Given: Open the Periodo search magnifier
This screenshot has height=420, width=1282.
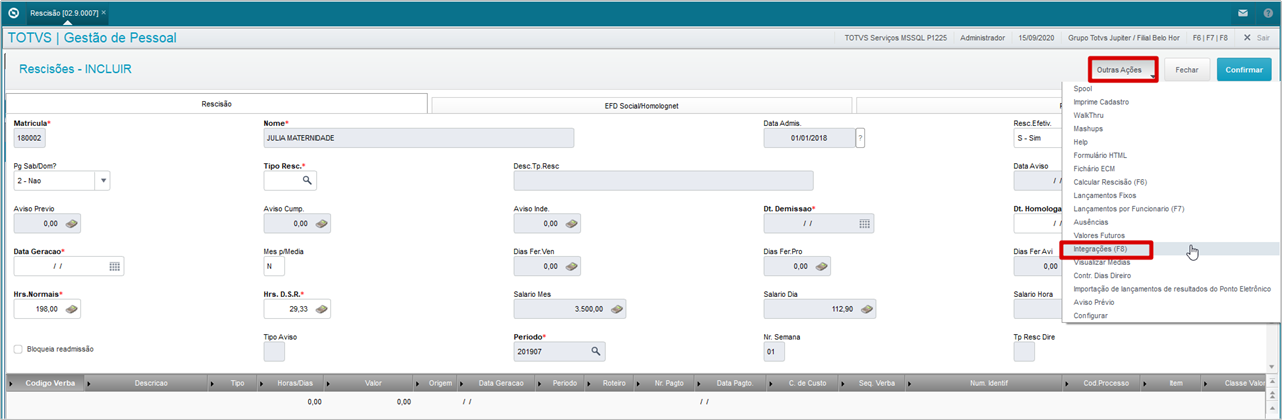Looking at the screenshot, I should click(595, 351).
